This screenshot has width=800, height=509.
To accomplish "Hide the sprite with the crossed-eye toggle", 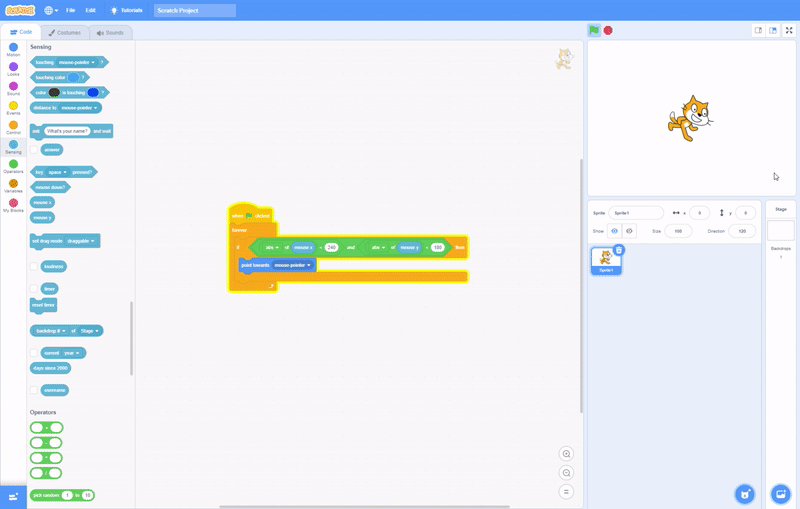I will pyautogui.click(x=629, y=231).
